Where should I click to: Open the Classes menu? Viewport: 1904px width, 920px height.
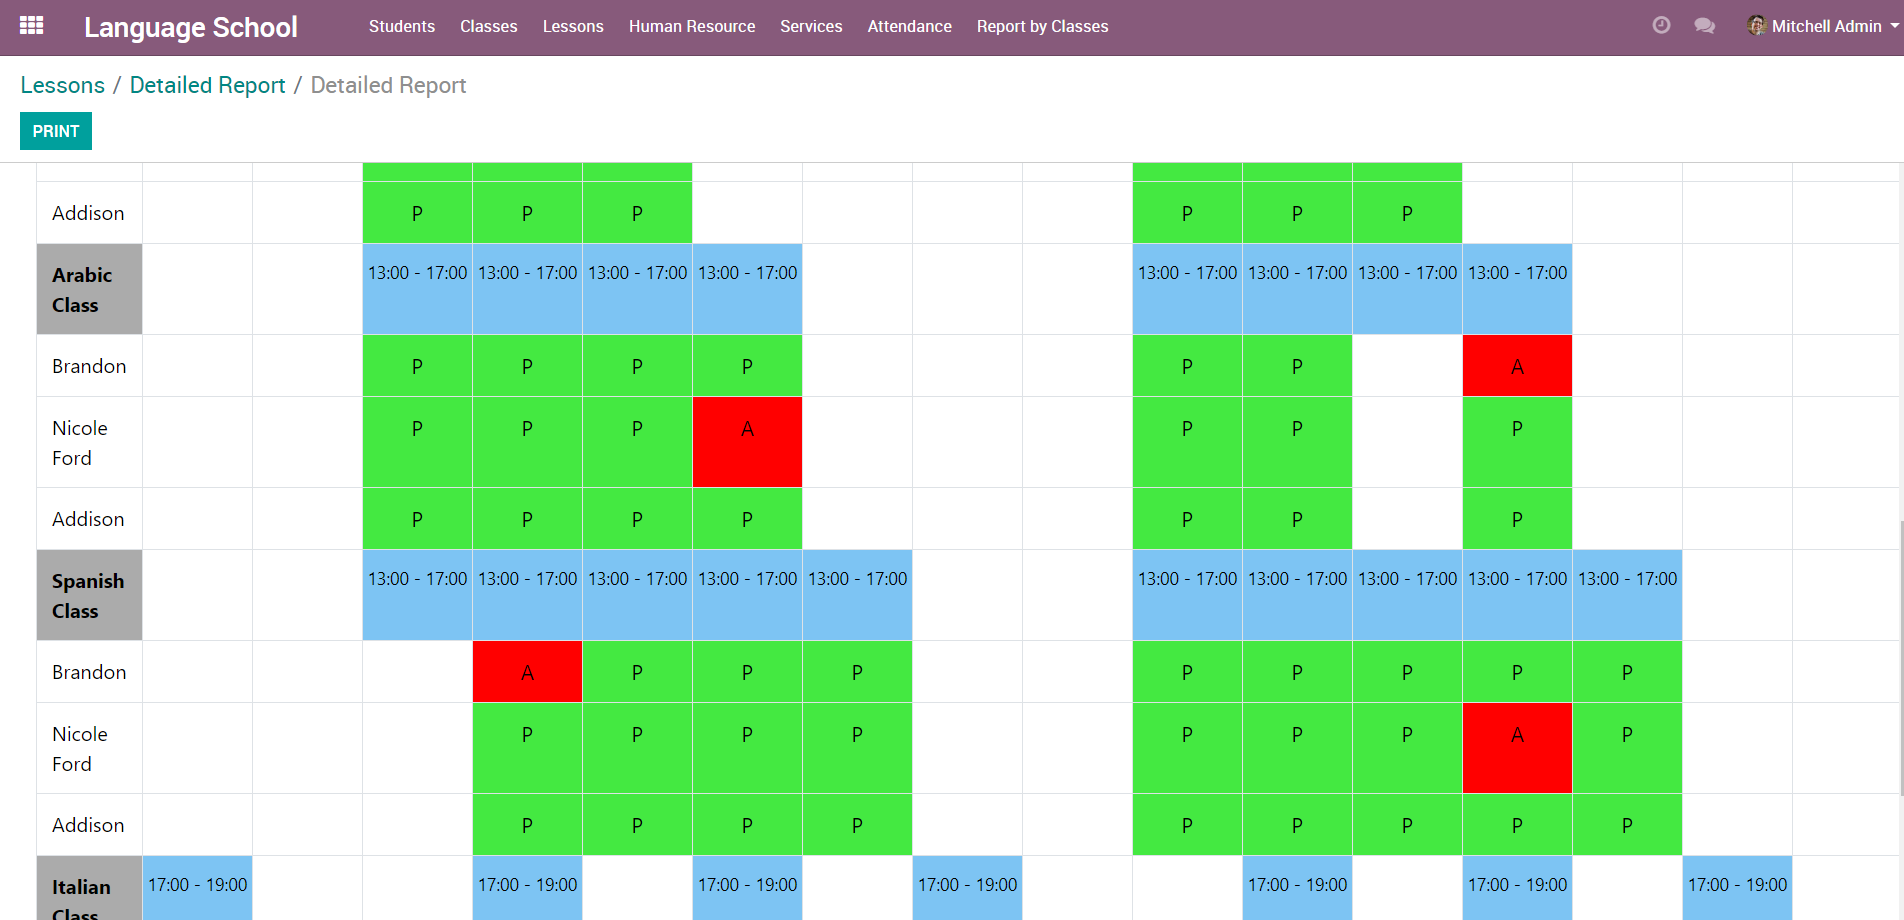[488, 26]
